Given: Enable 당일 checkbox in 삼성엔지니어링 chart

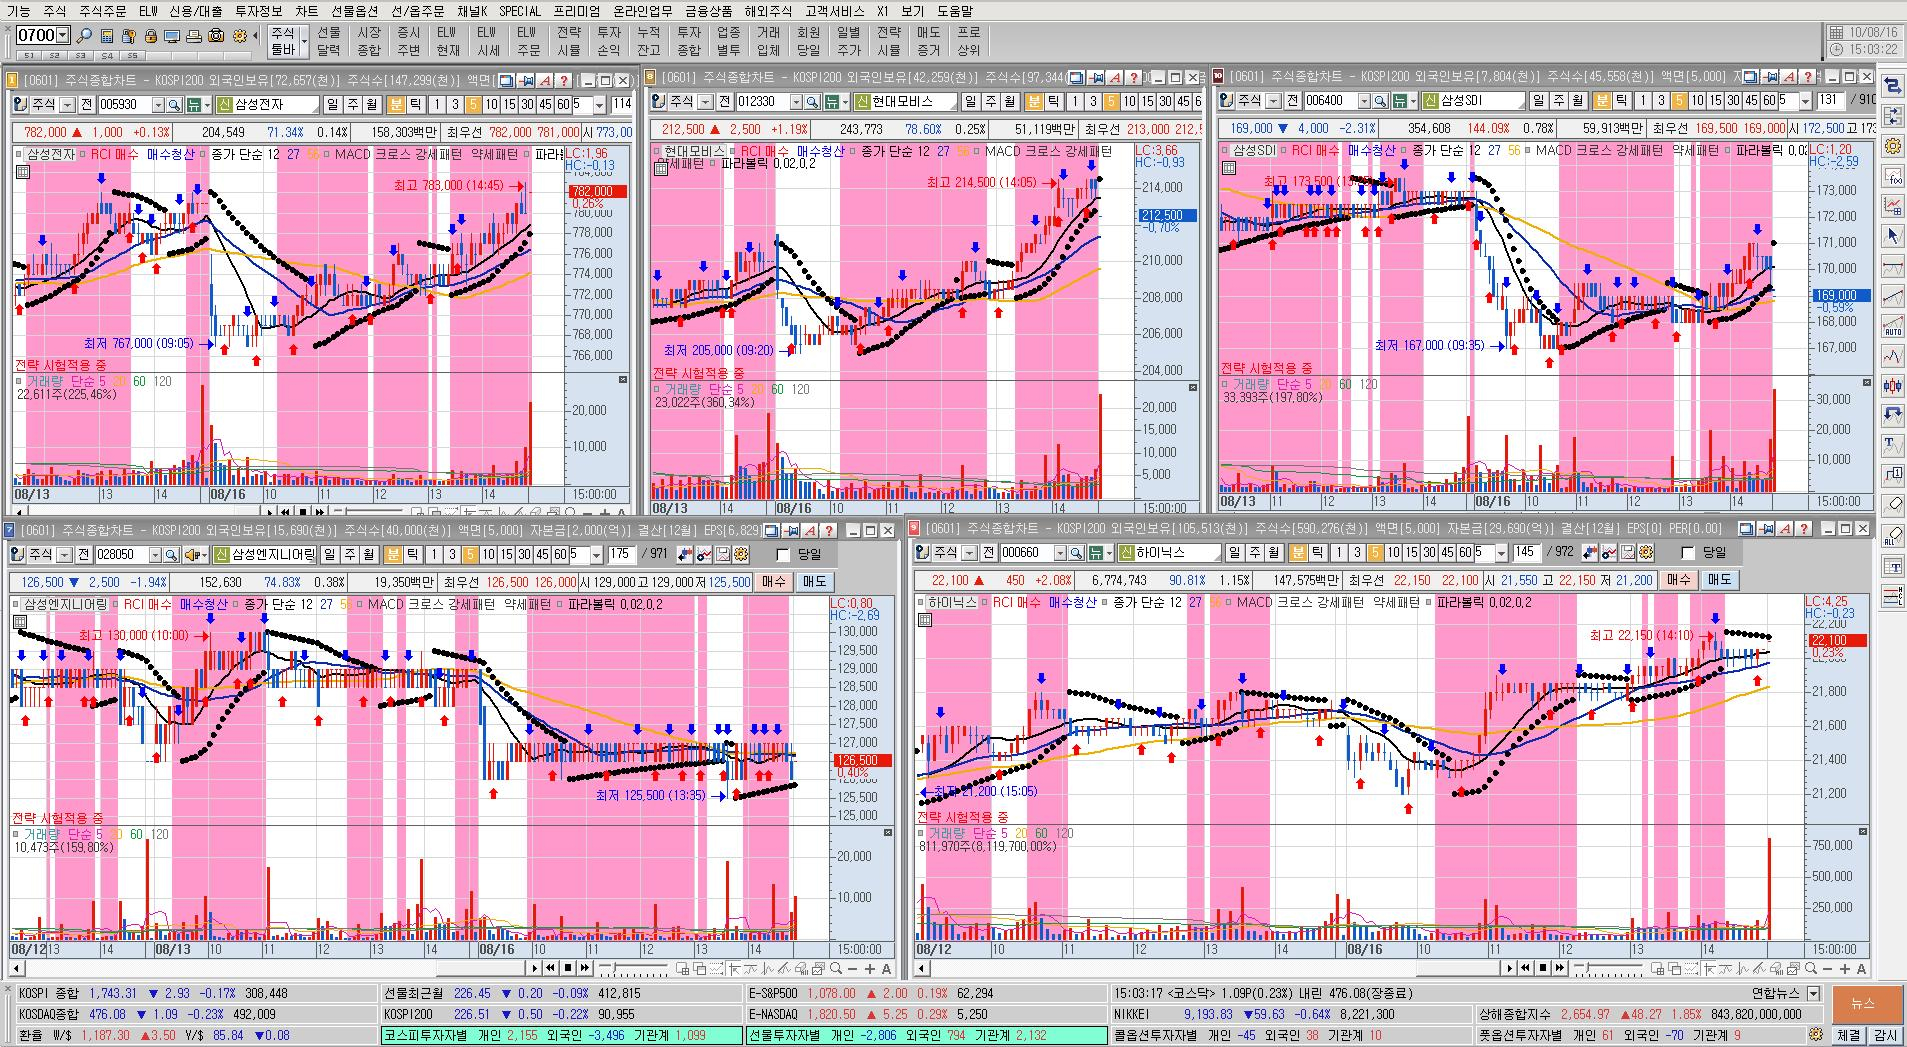Looking at the screenshot, I should (784, 554).
